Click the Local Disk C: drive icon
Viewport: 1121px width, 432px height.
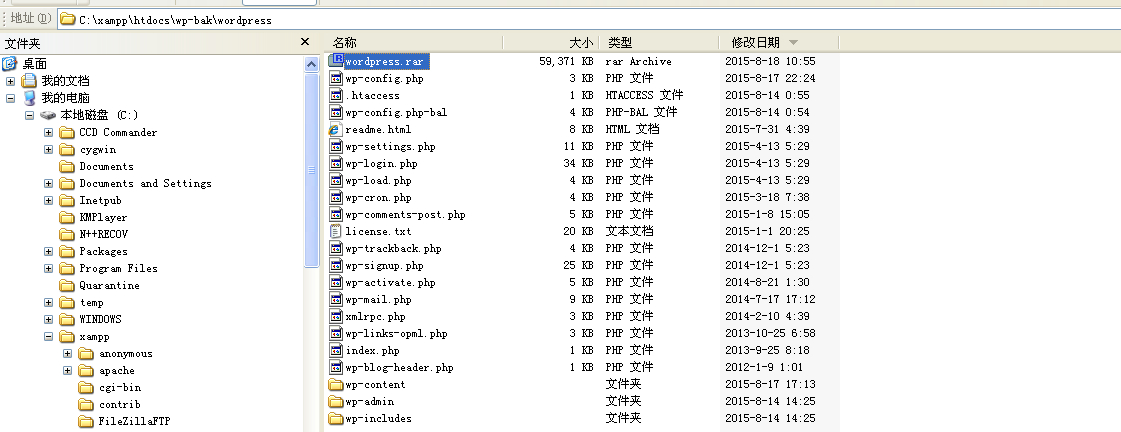(49, 116)
